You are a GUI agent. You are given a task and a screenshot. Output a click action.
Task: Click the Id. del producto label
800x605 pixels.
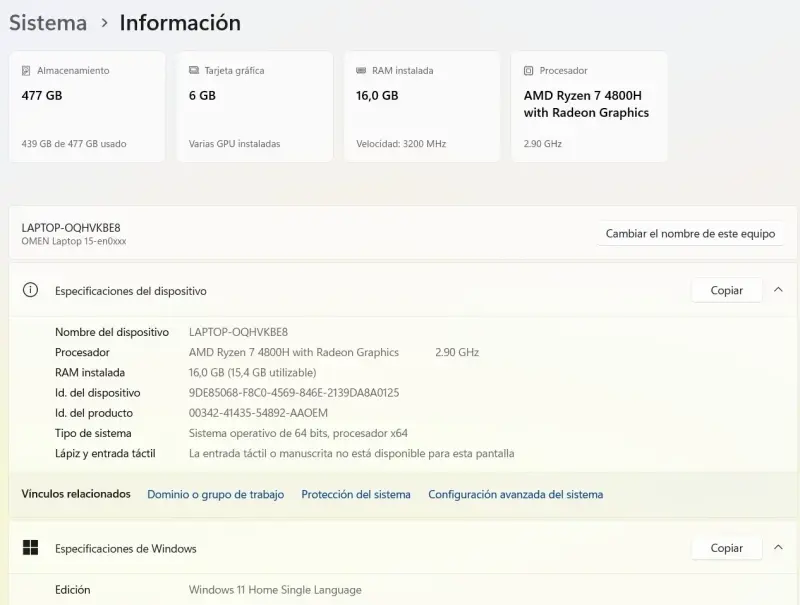click(x=94, y=413)
